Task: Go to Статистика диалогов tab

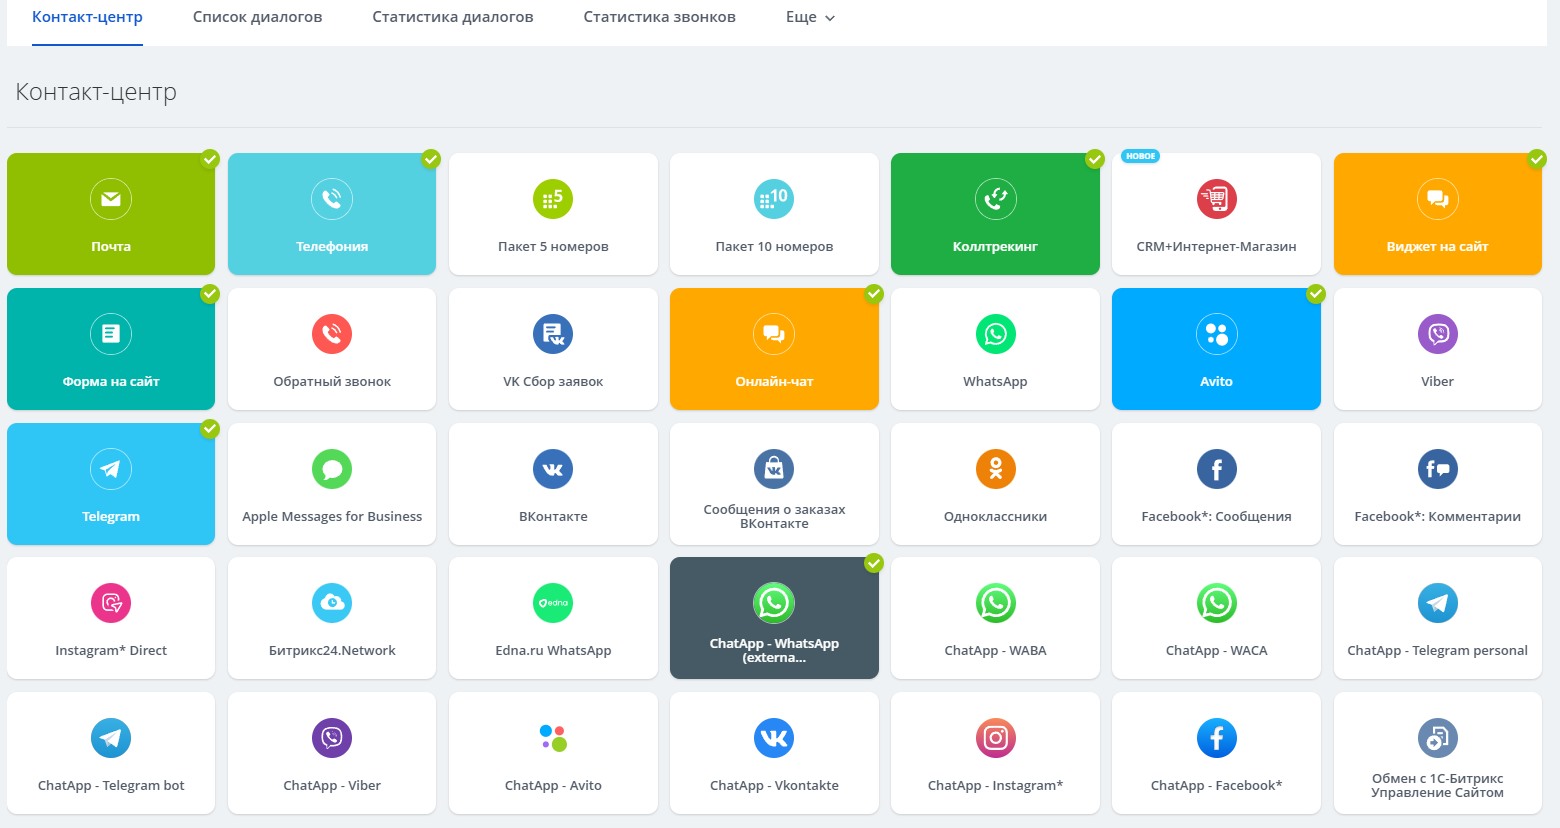Action: tap(453, 17)
